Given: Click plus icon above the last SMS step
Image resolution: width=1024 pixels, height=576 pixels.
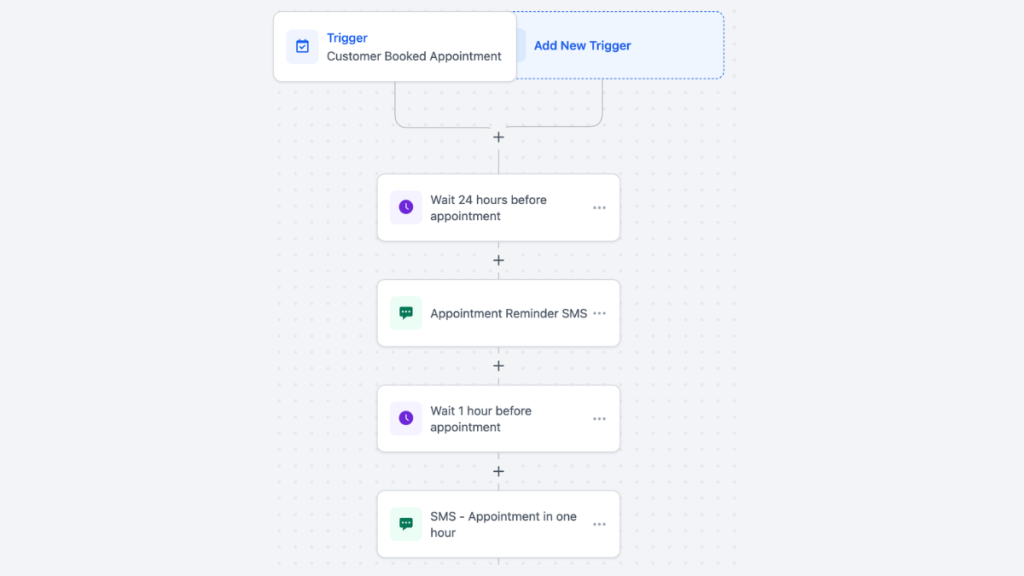Looking at the screenshot, I should [498, 471].
